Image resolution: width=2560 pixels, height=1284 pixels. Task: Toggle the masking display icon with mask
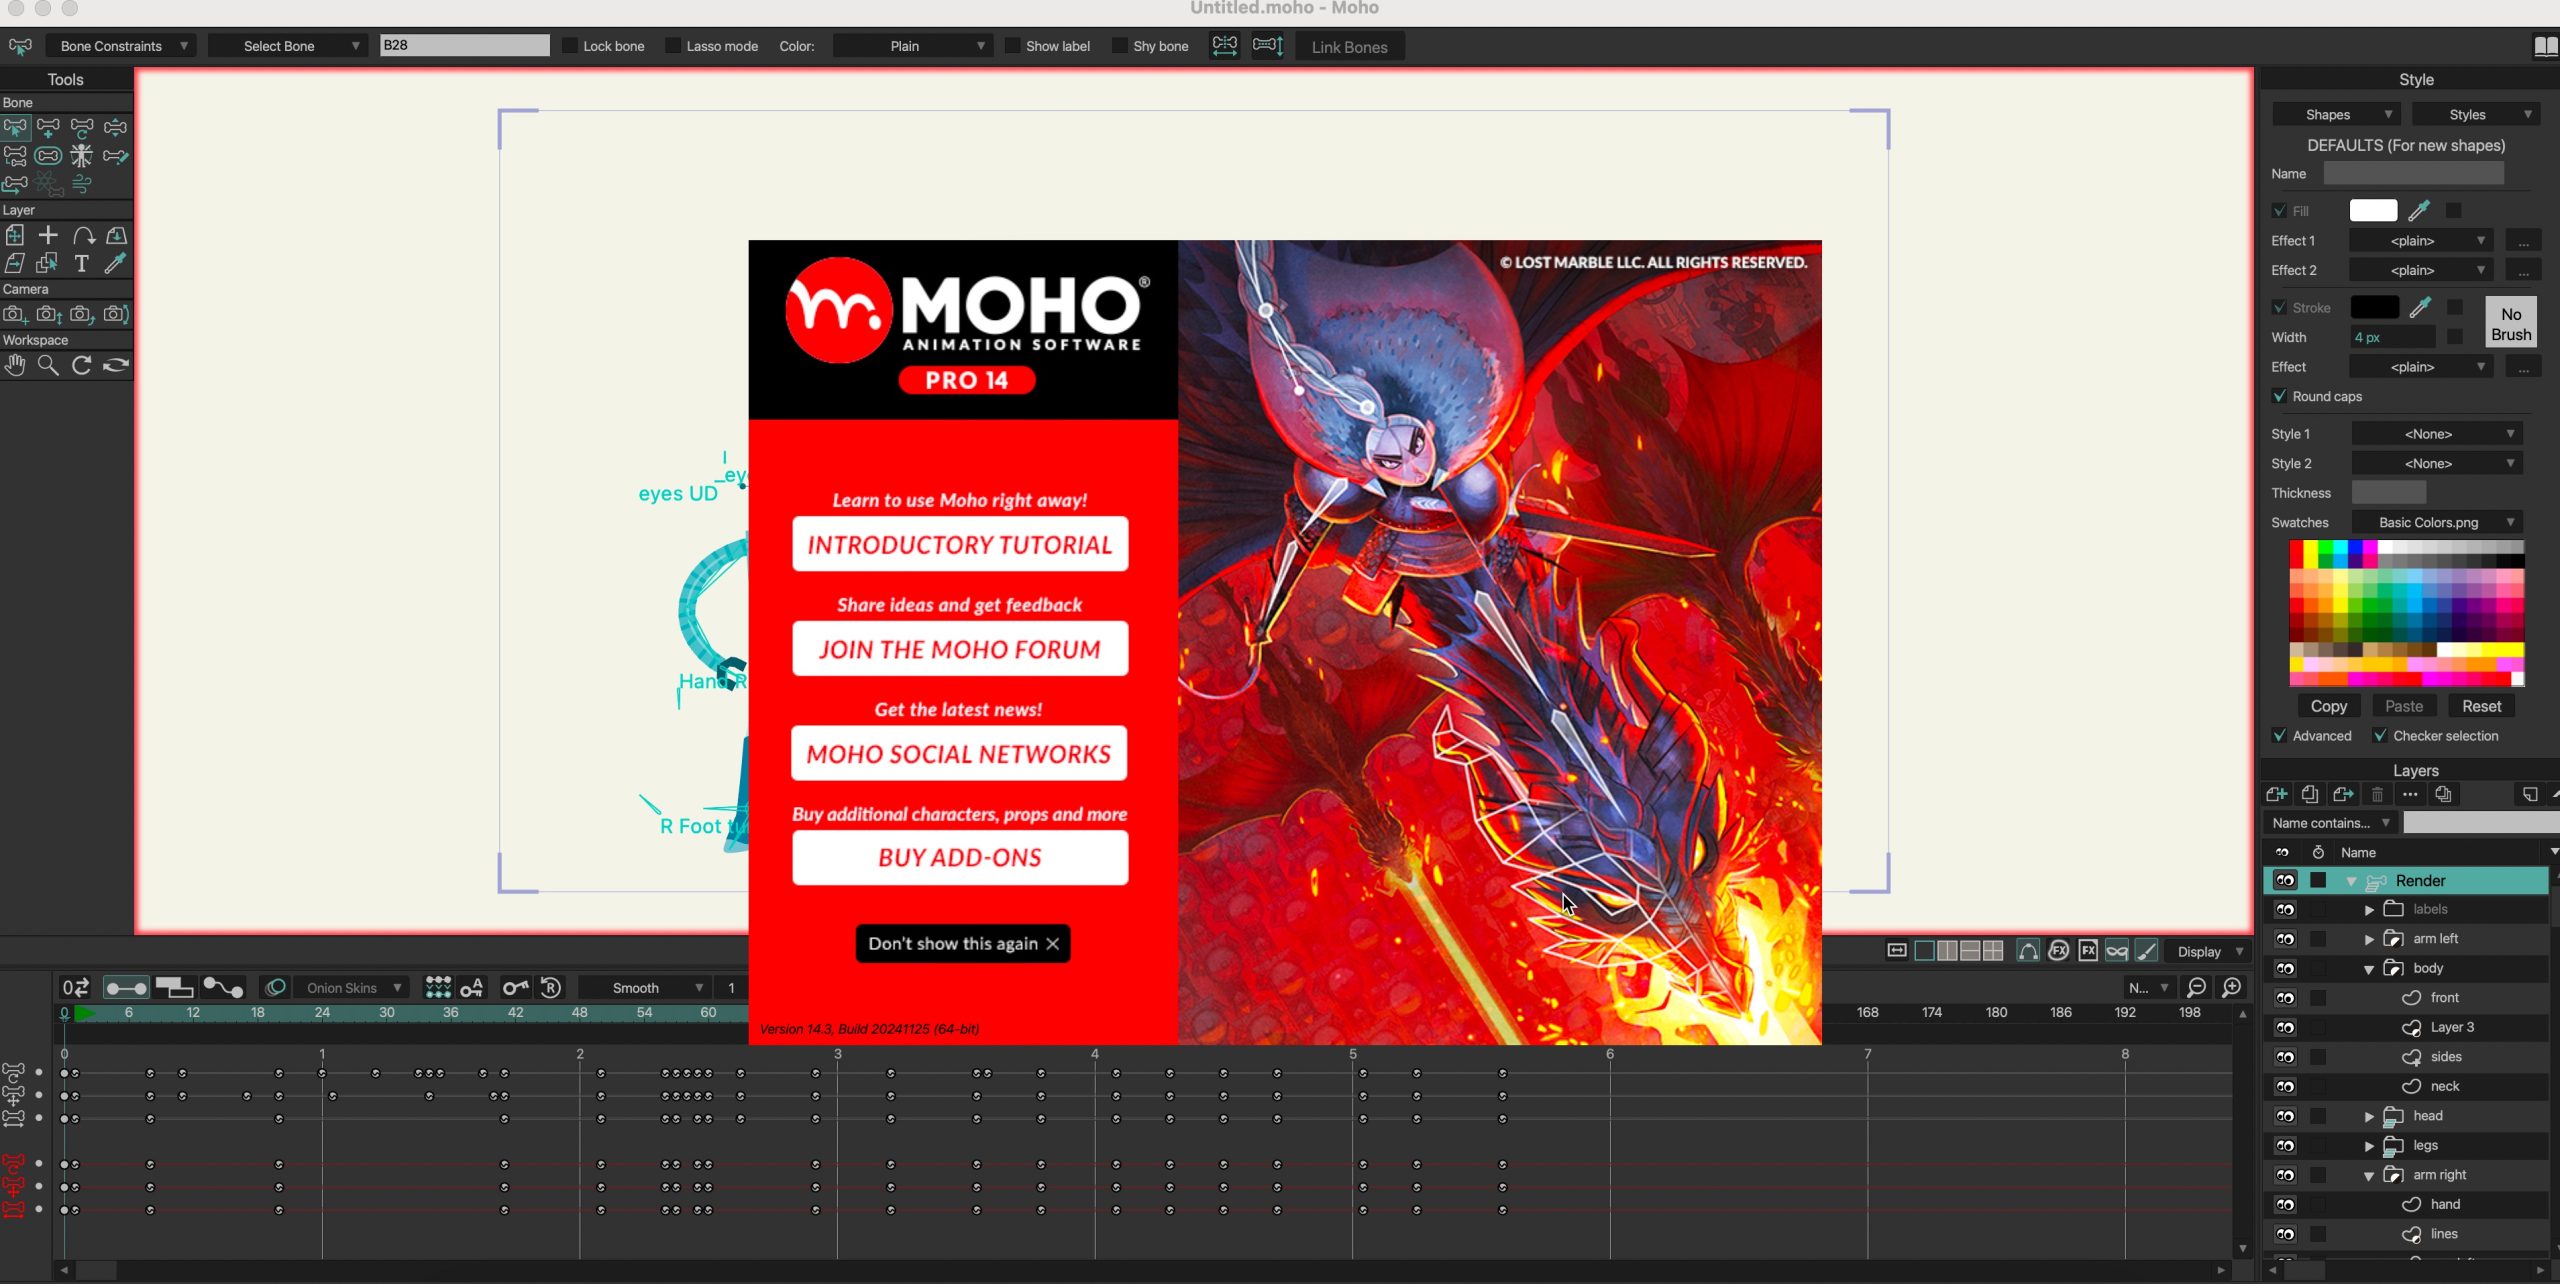[x=2117, y=951]
